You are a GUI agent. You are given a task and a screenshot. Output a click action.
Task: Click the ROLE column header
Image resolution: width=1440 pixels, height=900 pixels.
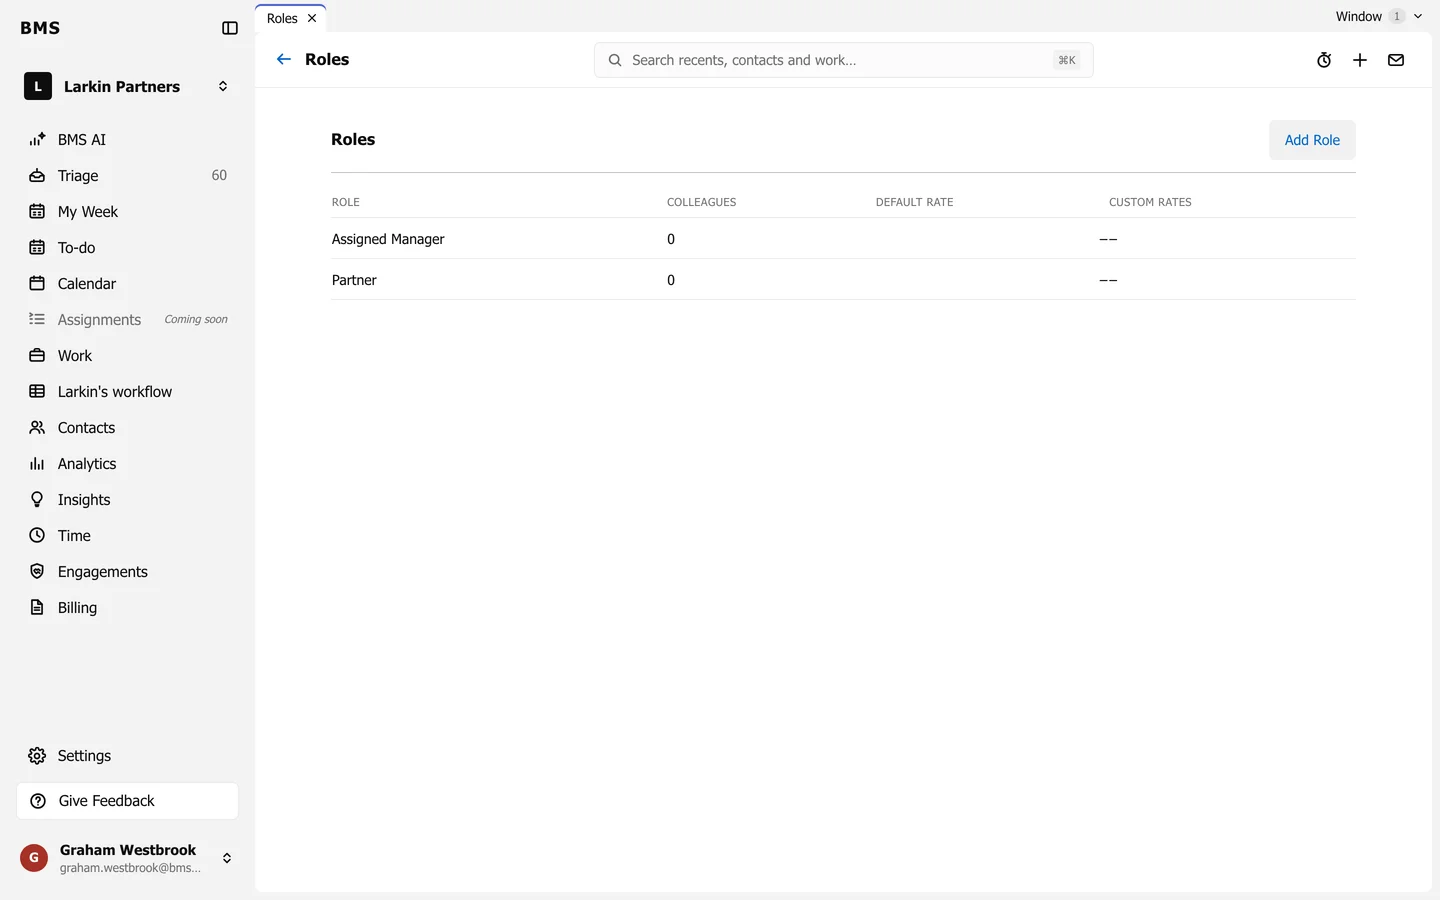click(x=346, y=202)
